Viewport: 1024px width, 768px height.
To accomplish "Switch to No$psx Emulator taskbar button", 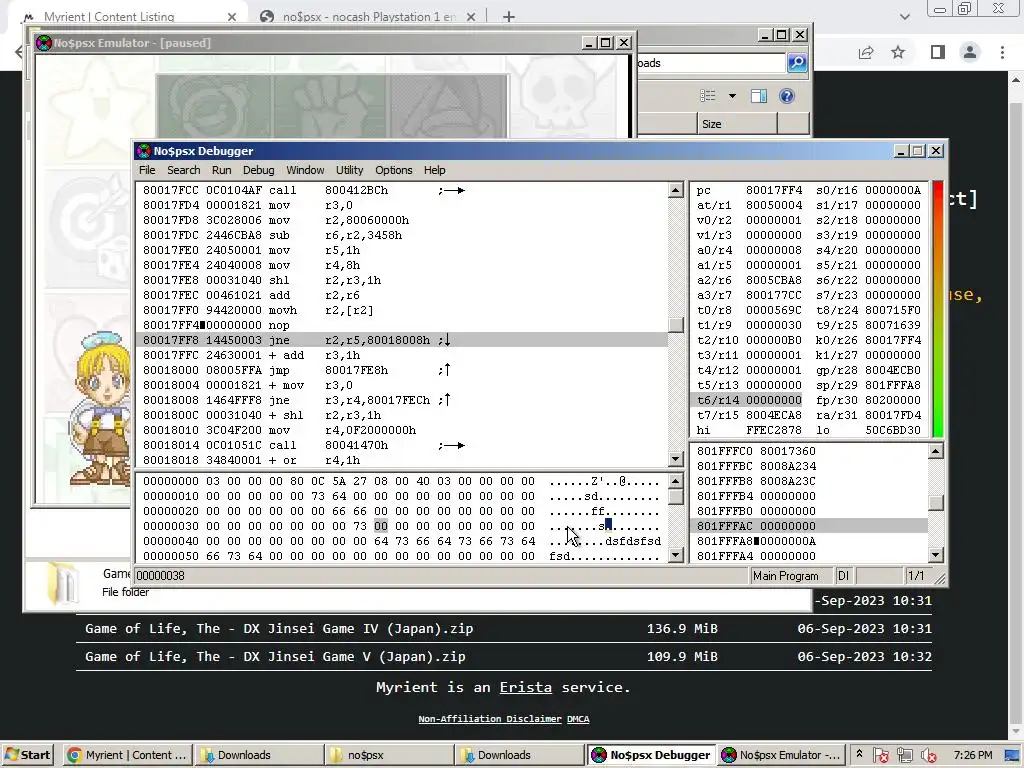I will coord(780,755).
